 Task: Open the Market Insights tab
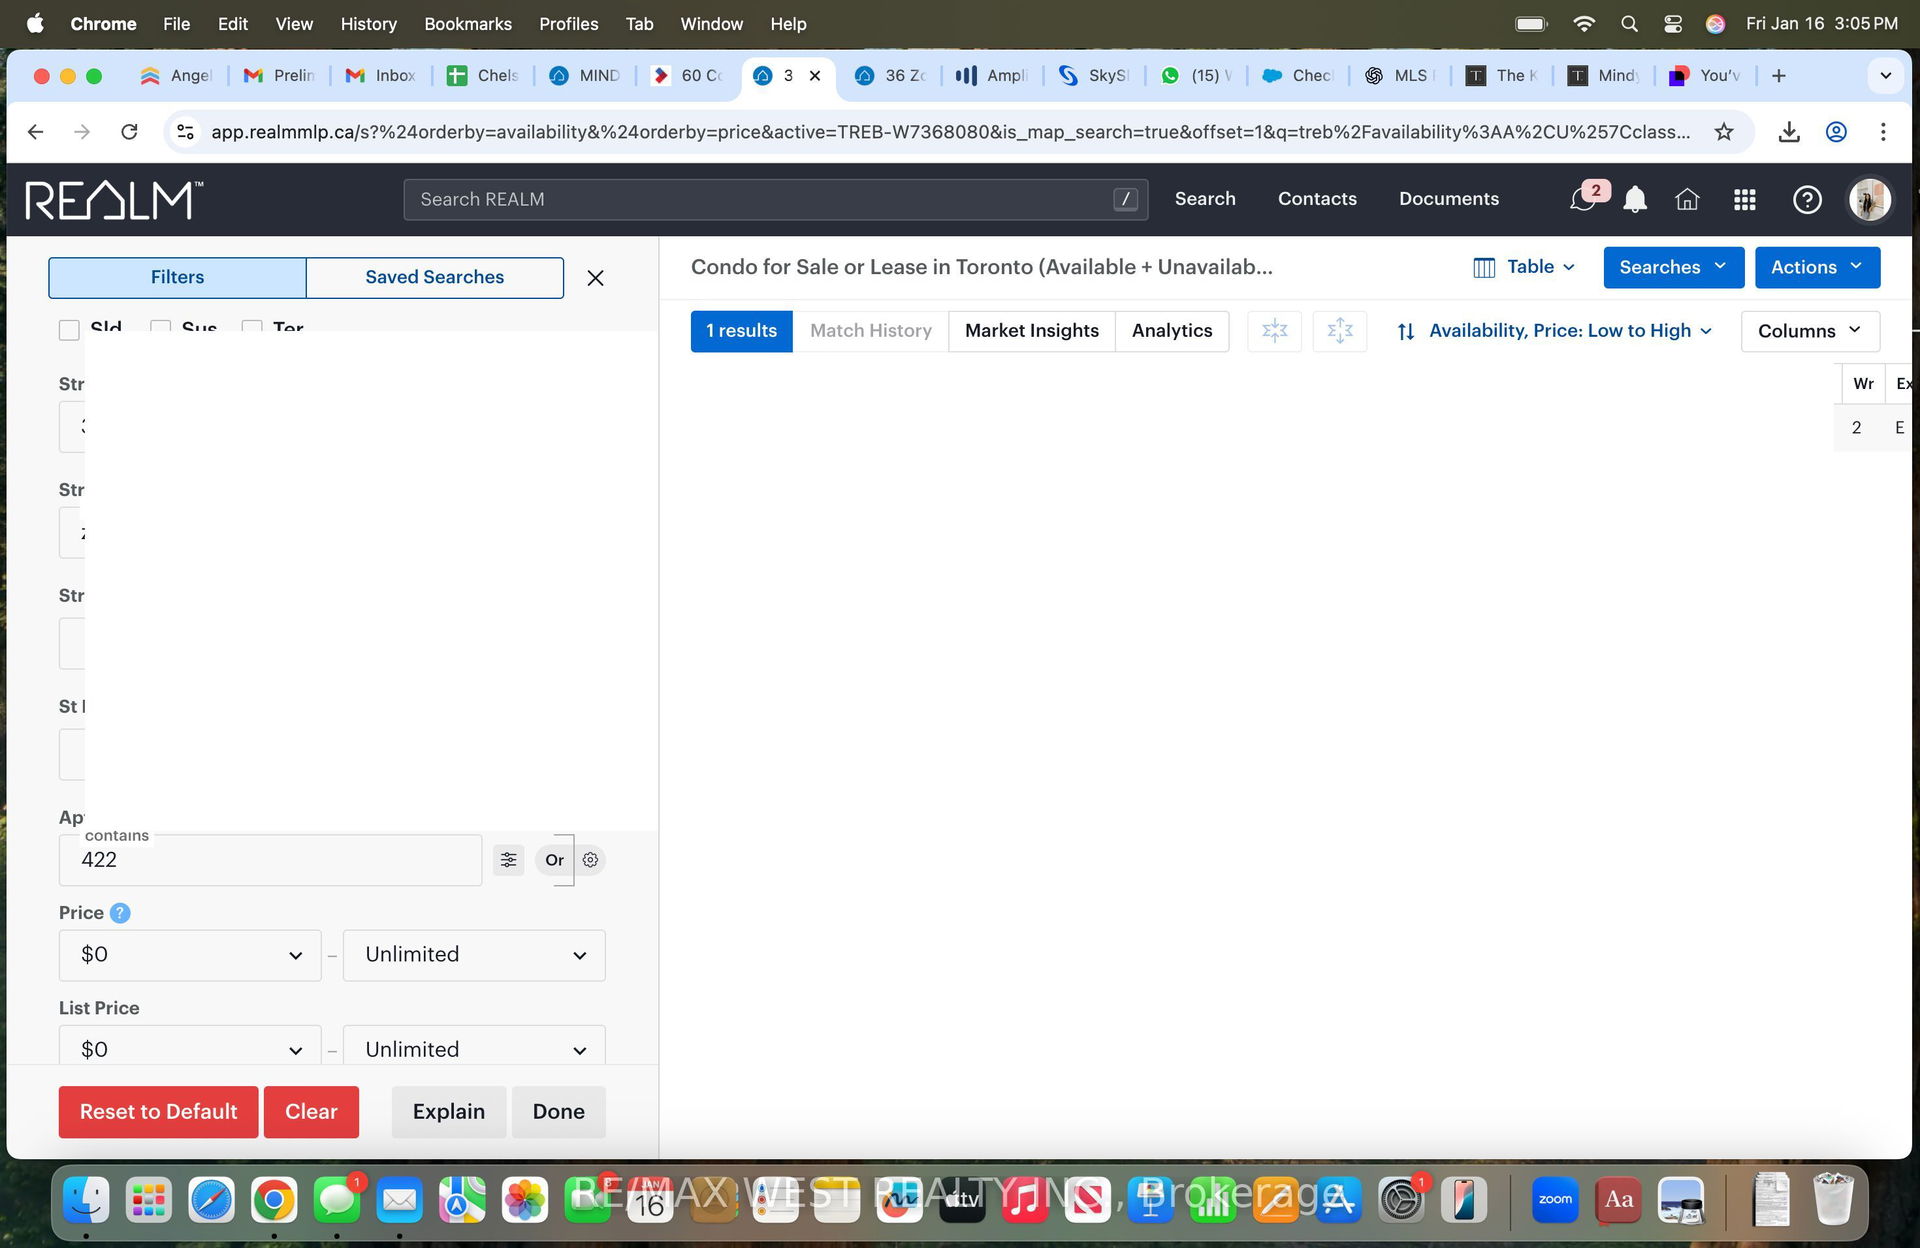pos(1031,331)
